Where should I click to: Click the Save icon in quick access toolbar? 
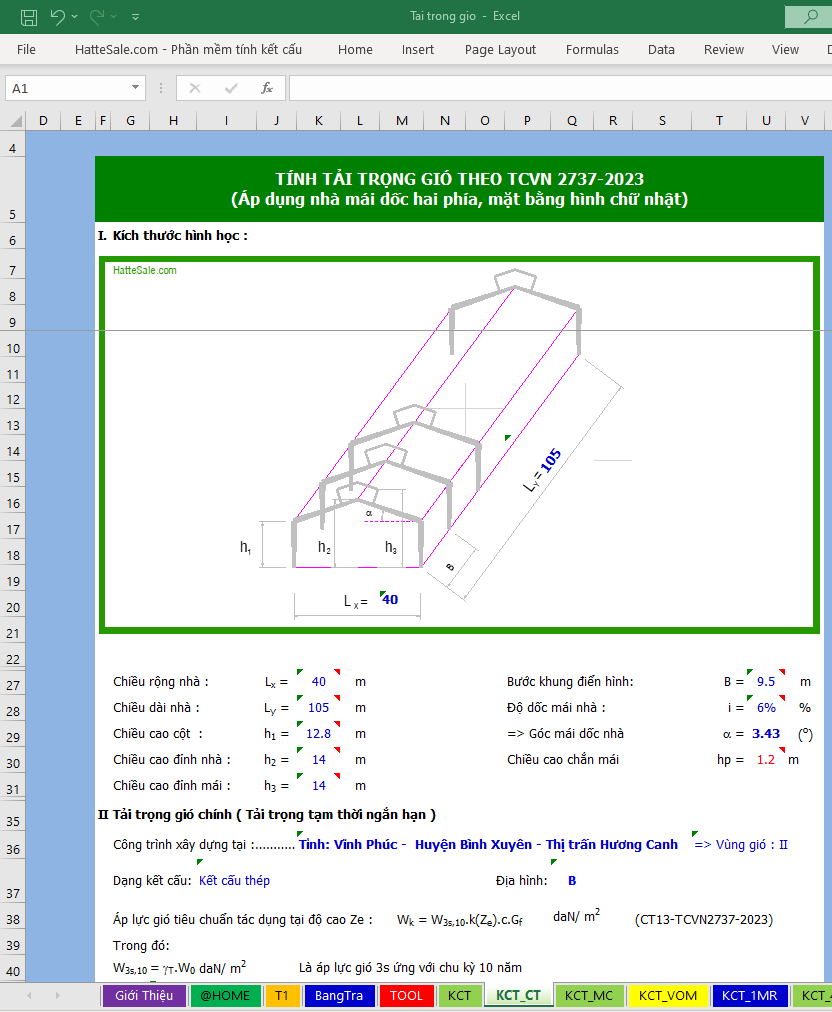[x=29, y=17]
